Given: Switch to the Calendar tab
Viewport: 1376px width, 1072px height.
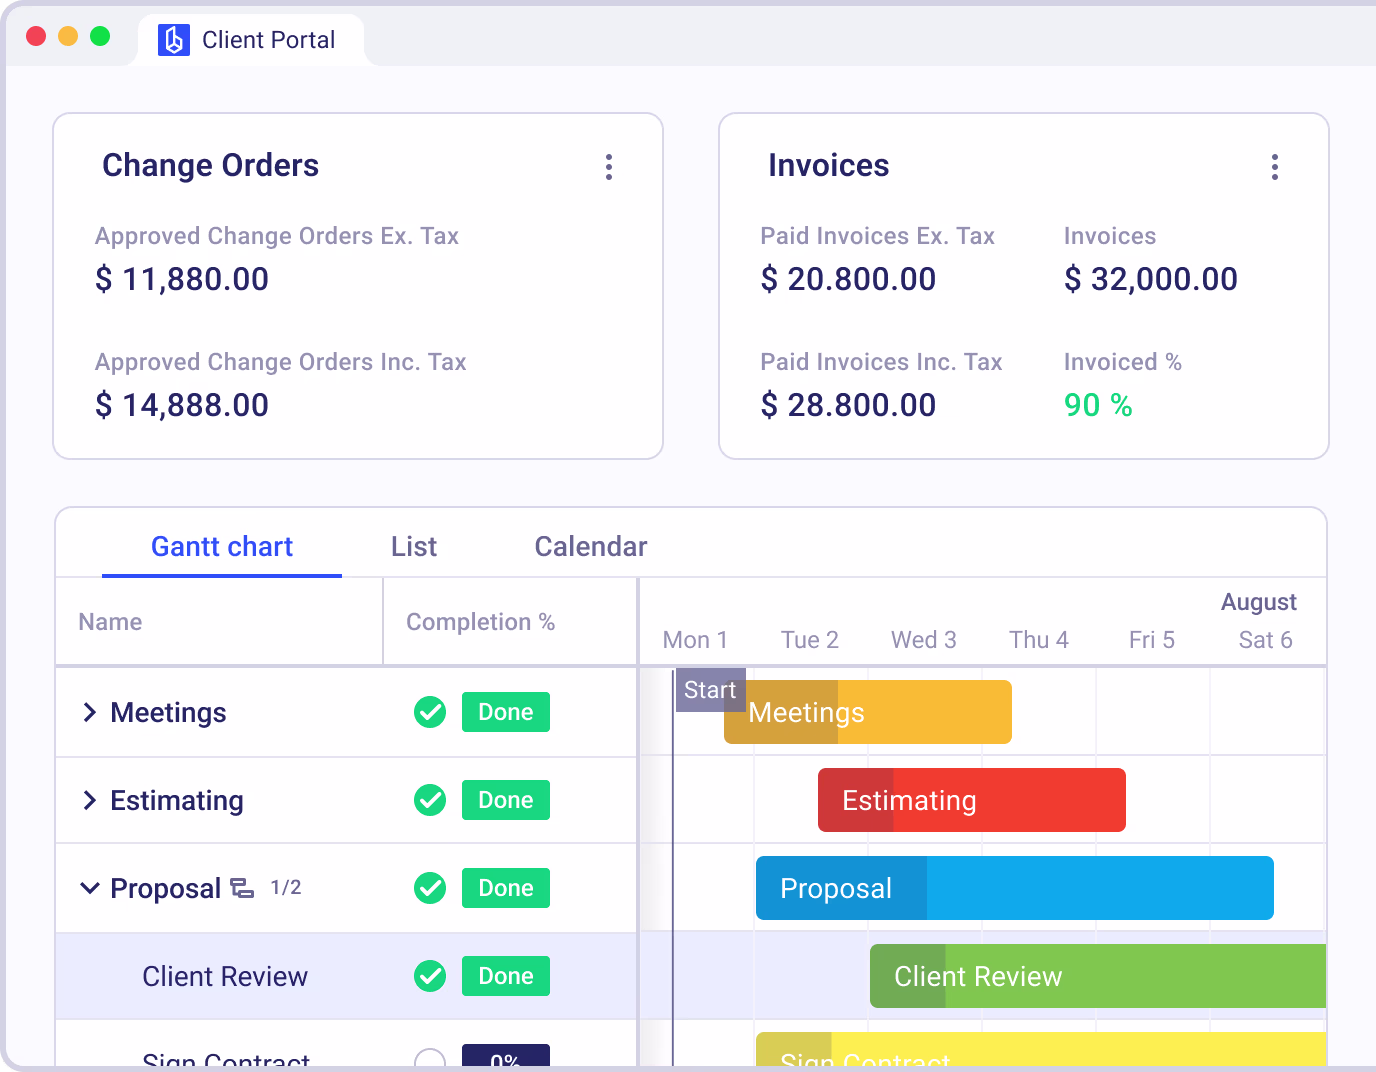Looking at the screenshot, I should pyautogui.click(x=591, y=546).
